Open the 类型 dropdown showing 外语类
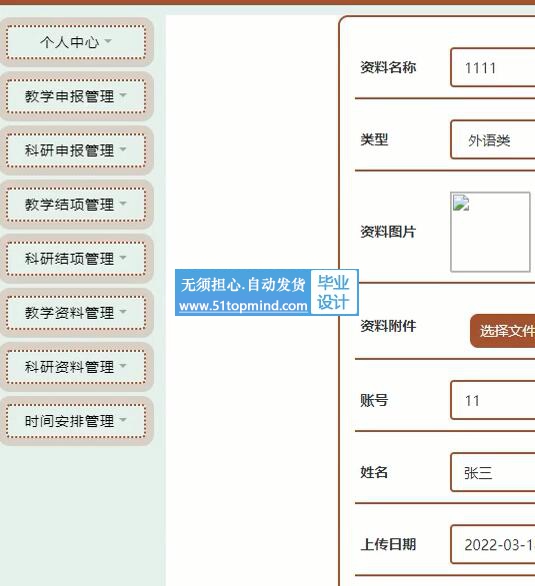 (x=493, y=140)
